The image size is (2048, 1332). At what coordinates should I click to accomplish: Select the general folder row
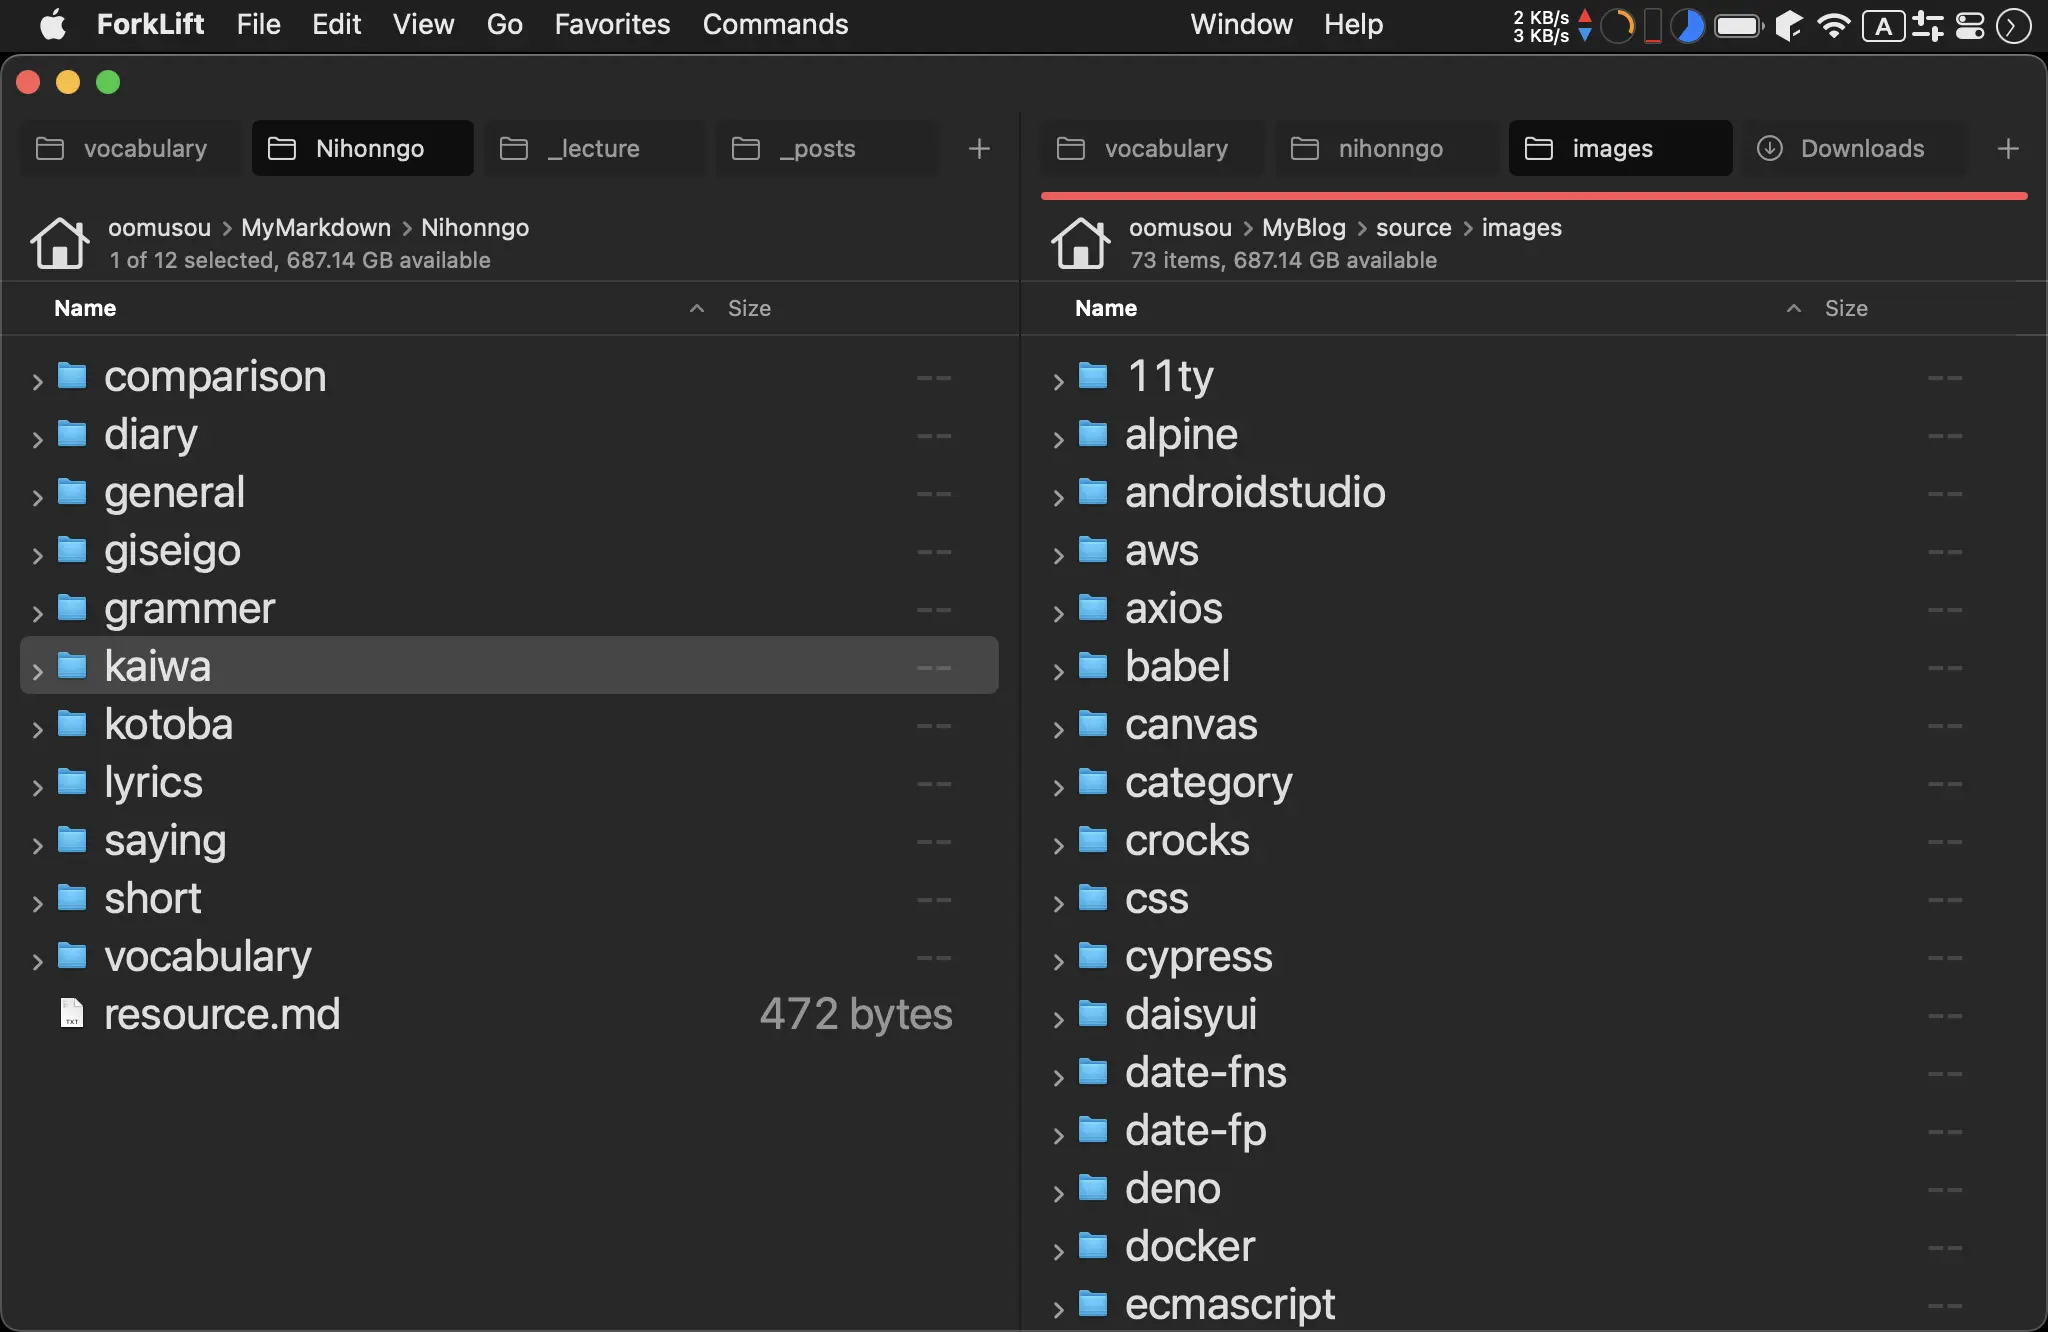click(509, 491)
